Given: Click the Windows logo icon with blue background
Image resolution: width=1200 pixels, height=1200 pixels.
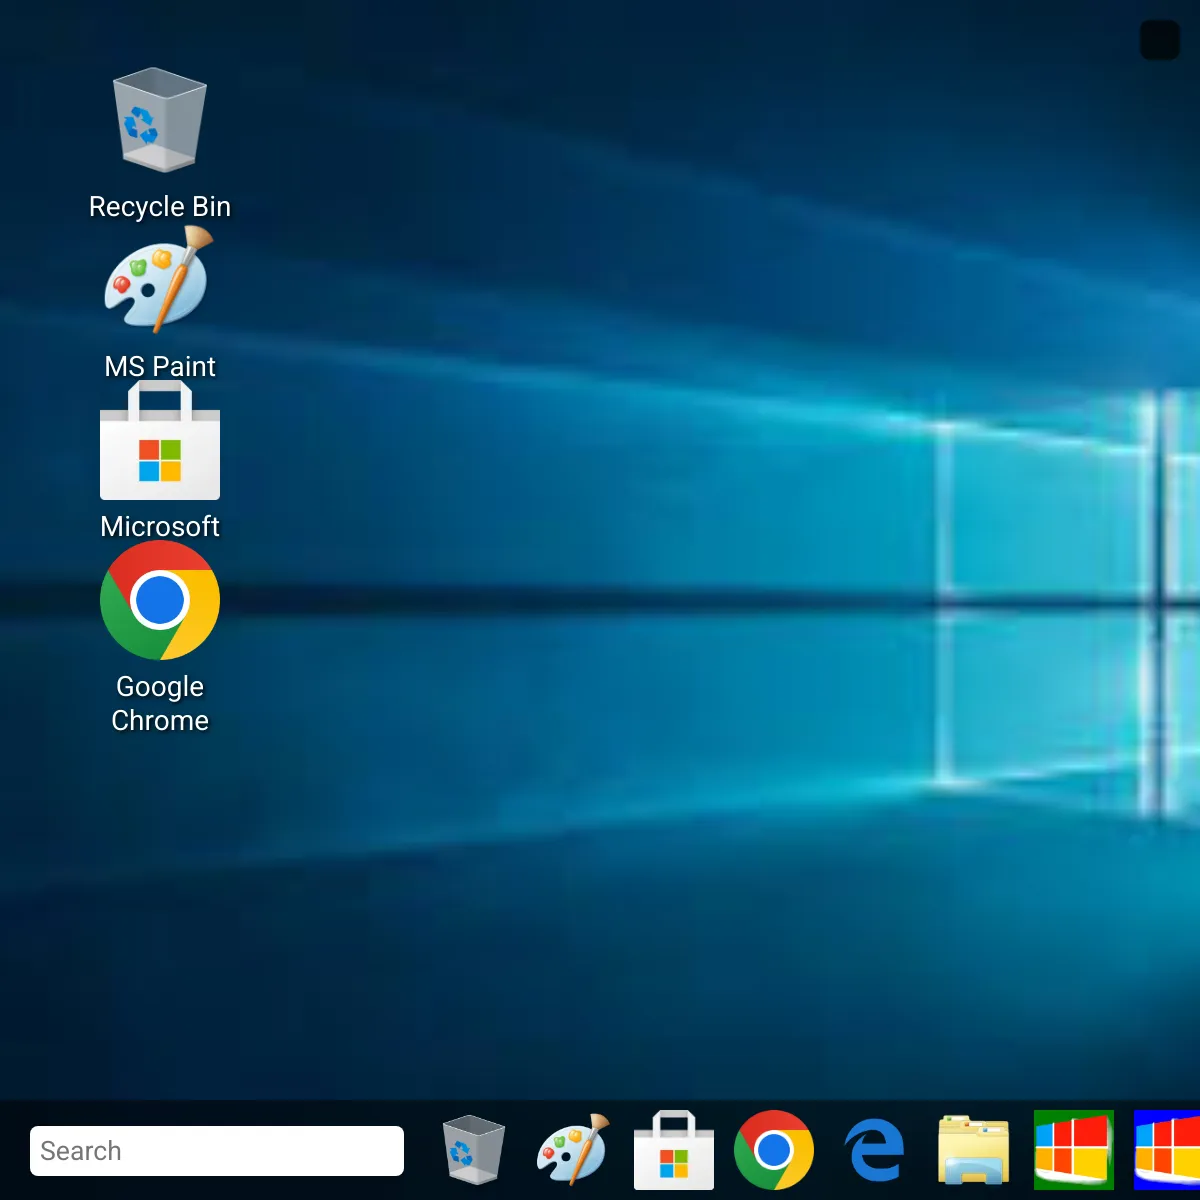Looking at the screenshot, I should click(1167, 1150).
